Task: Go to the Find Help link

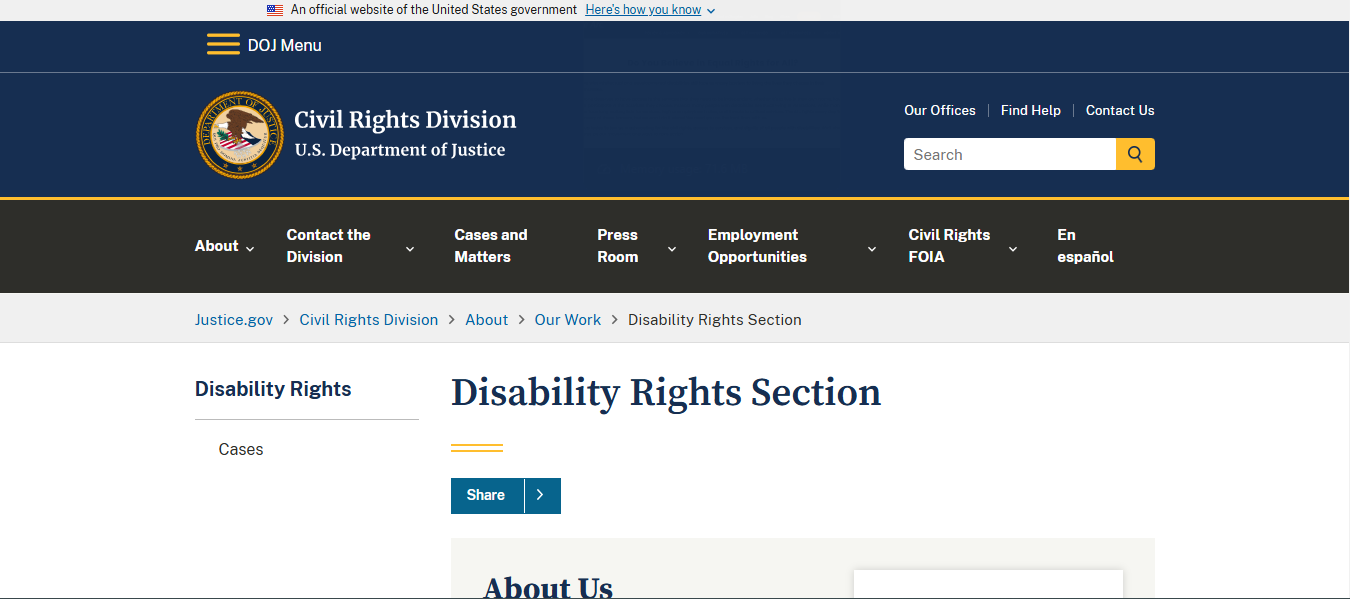Action: click(x=1031, y=110)
